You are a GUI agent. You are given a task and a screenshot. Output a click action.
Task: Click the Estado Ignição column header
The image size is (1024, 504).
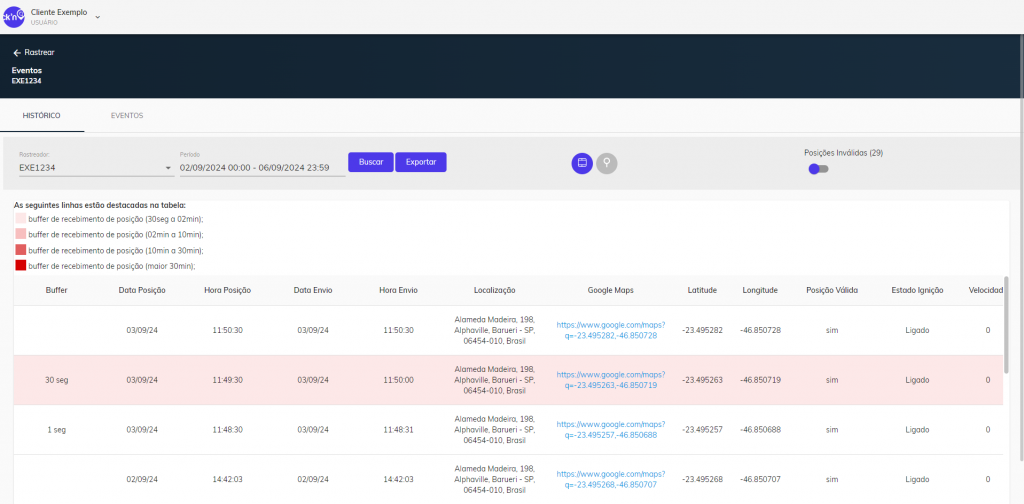pos(917,291)
